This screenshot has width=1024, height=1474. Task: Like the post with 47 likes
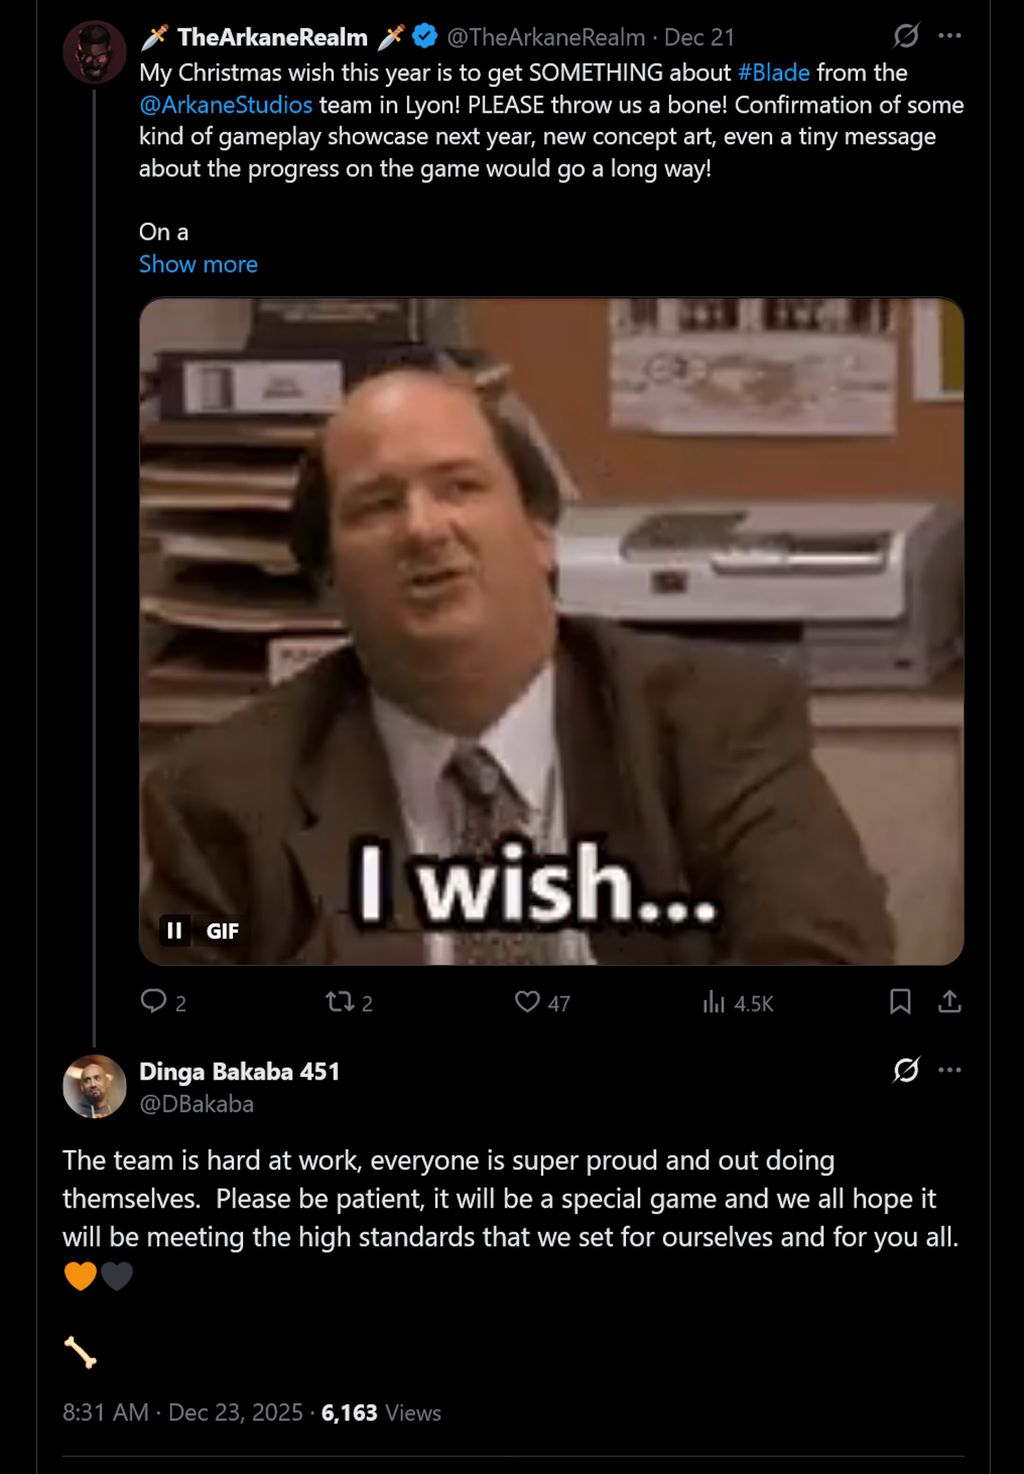tap(527, 1001)
